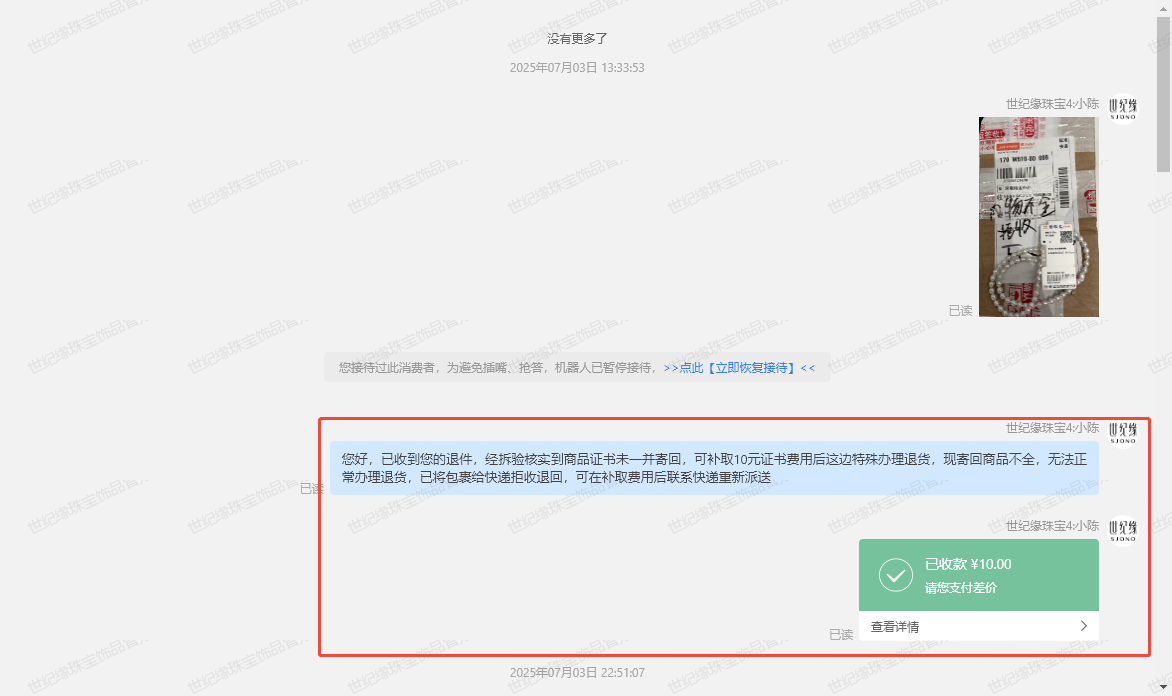Click the 已读 status beside the package photo
The width and height of the screenshot is (1172, 696).
(960, 311)
